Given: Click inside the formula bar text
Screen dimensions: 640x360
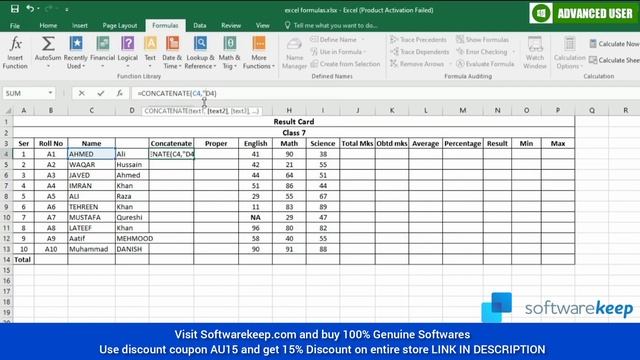Looking at the screenshot, I should point(177,93).
